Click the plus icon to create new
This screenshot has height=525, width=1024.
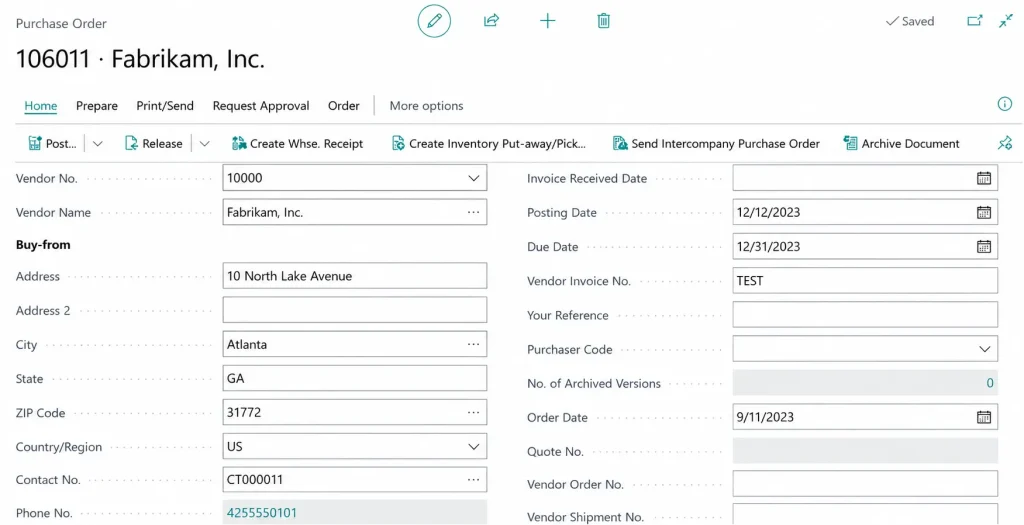tap(547, 21)
